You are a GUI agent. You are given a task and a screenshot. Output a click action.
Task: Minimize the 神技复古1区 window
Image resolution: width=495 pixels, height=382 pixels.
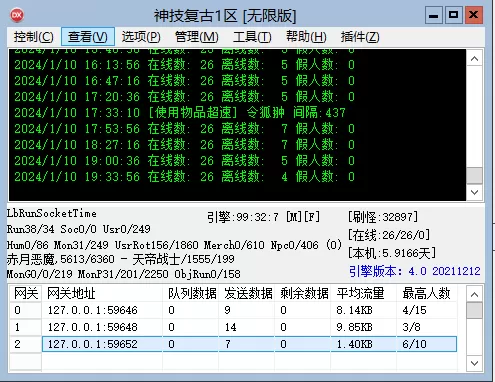[x=434, y=15]
